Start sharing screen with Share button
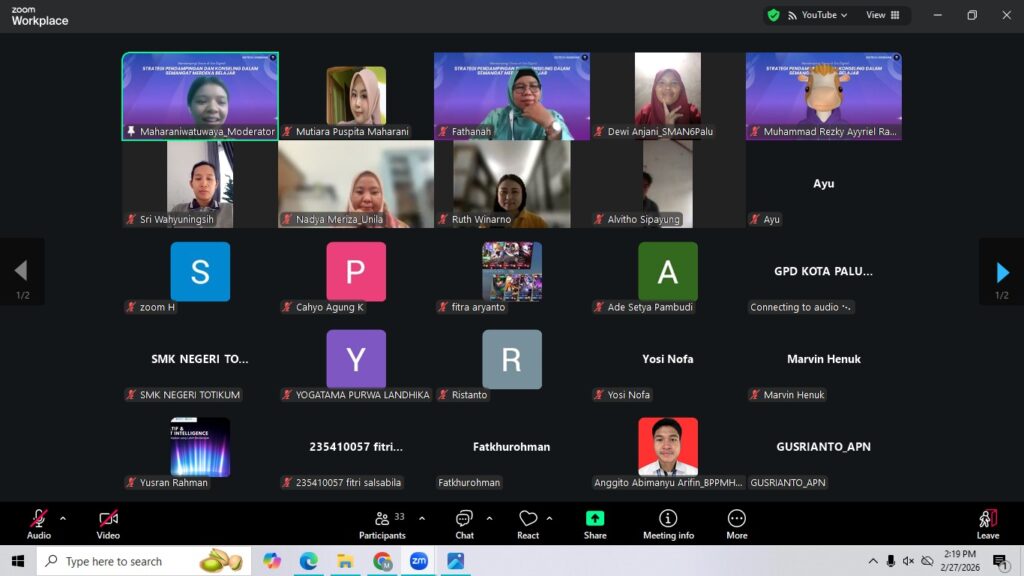The width and height of the screenshot is (1024, 576). click(x=595, y=523)
